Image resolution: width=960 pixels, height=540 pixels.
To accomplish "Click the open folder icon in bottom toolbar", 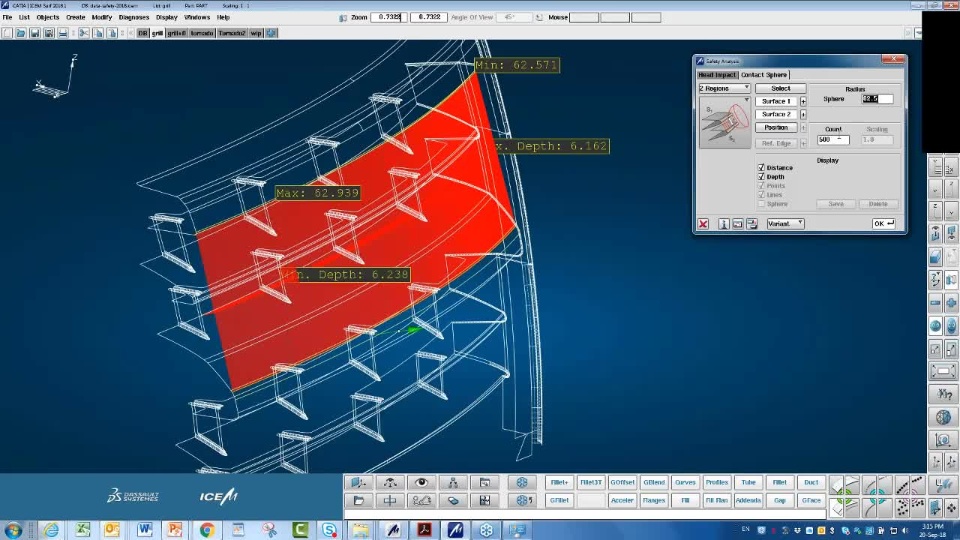I will [359, 501].
